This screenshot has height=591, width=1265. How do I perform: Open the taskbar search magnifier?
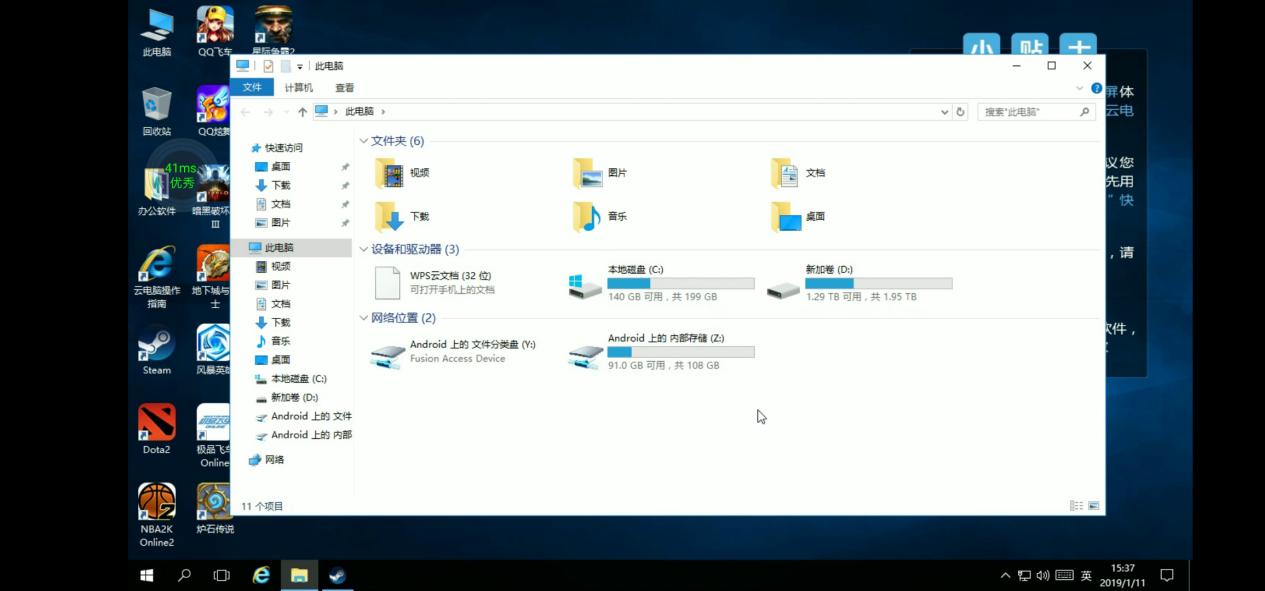click(184, 575)
